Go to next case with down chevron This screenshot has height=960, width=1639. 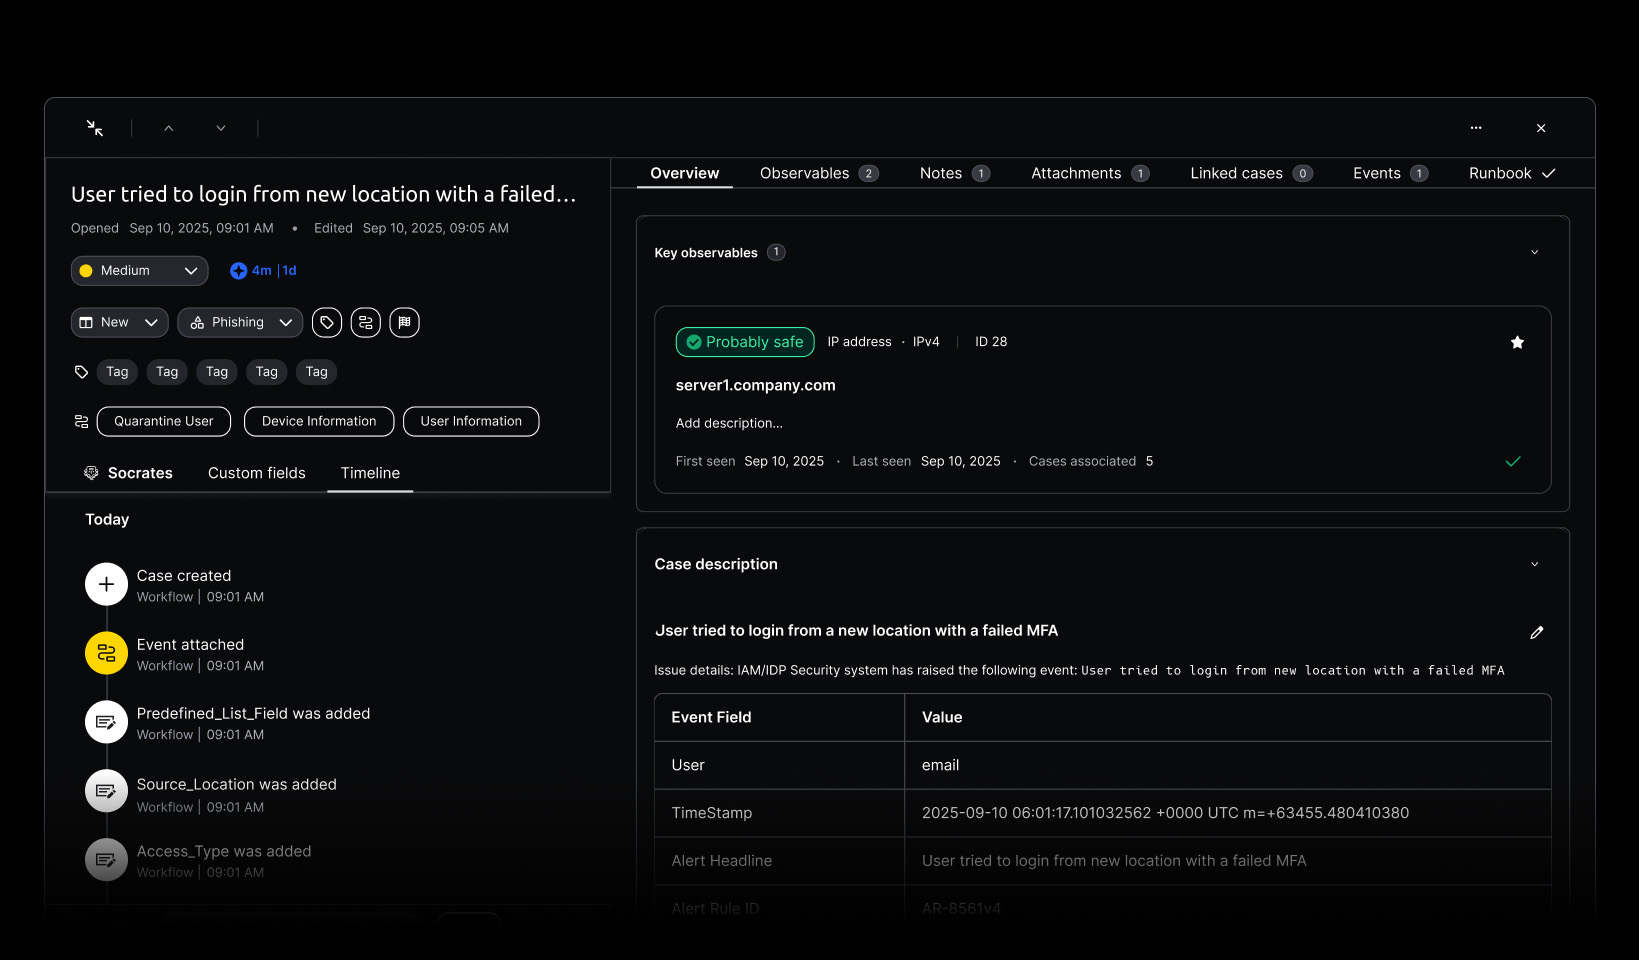[221, 128]
